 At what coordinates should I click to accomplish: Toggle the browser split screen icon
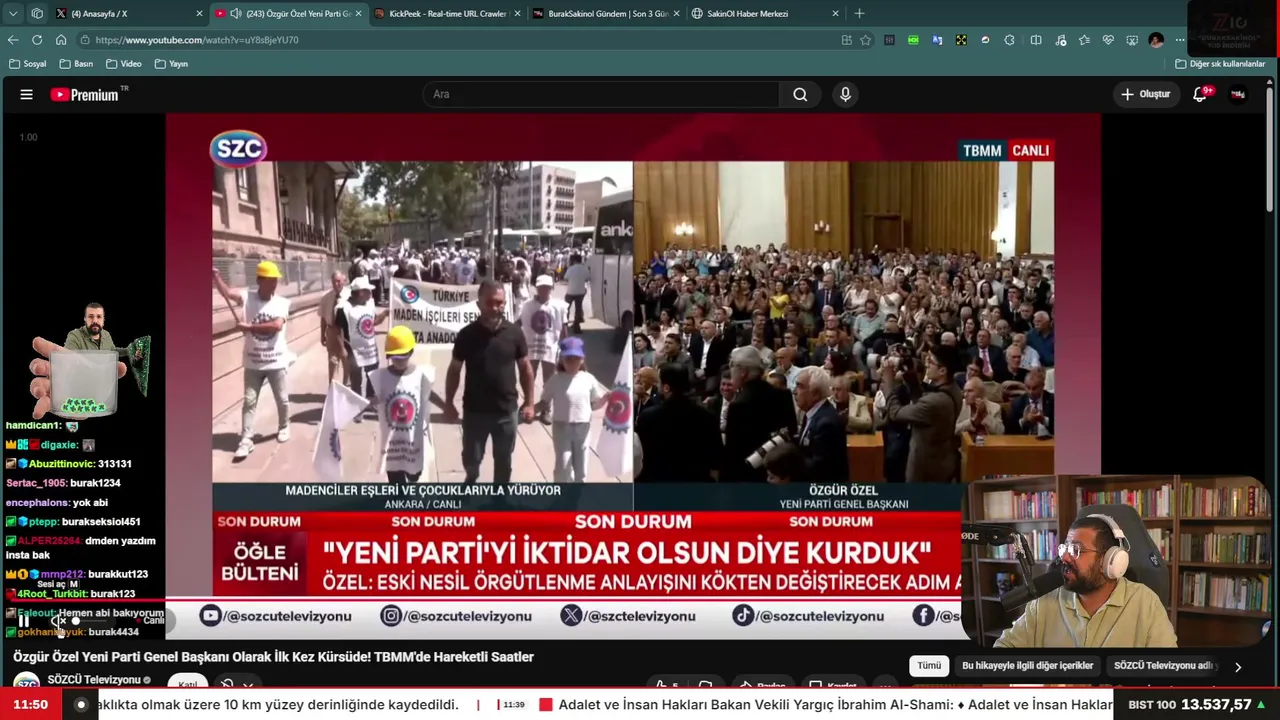pos(1036,40)
